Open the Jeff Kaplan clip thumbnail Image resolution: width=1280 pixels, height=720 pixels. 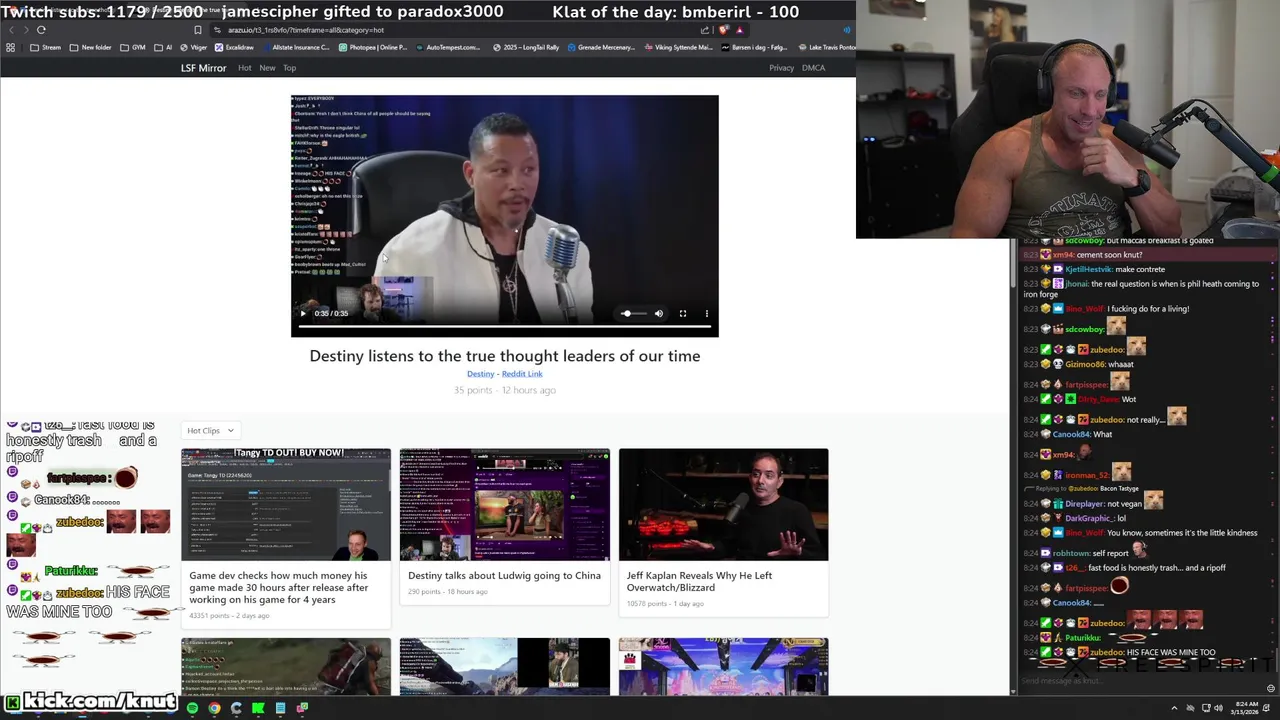(x=723, y=504)
